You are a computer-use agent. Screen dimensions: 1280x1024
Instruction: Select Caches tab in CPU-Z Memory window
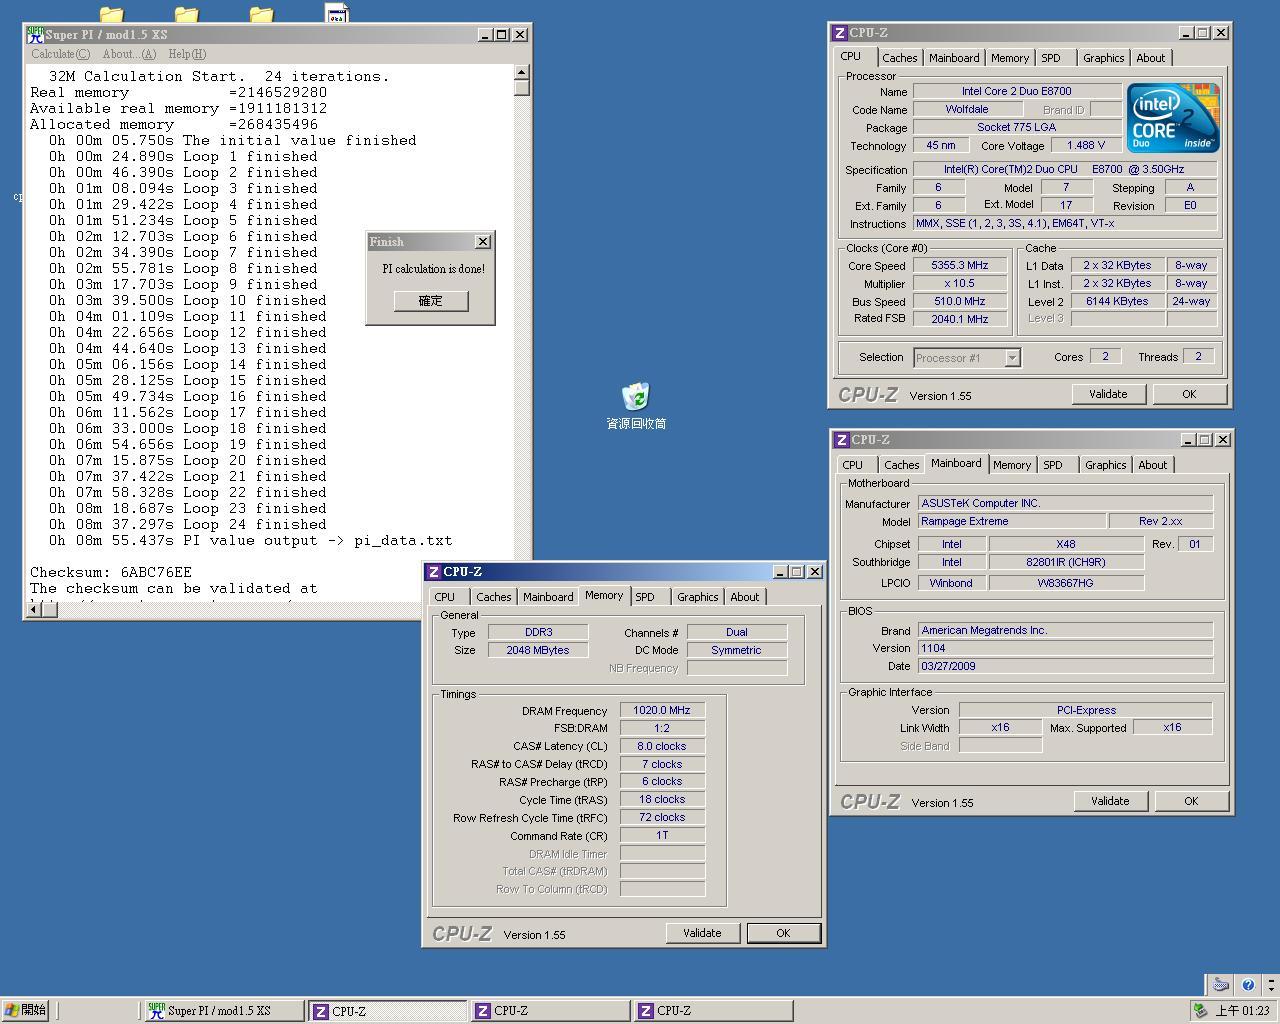pos(493,597)
